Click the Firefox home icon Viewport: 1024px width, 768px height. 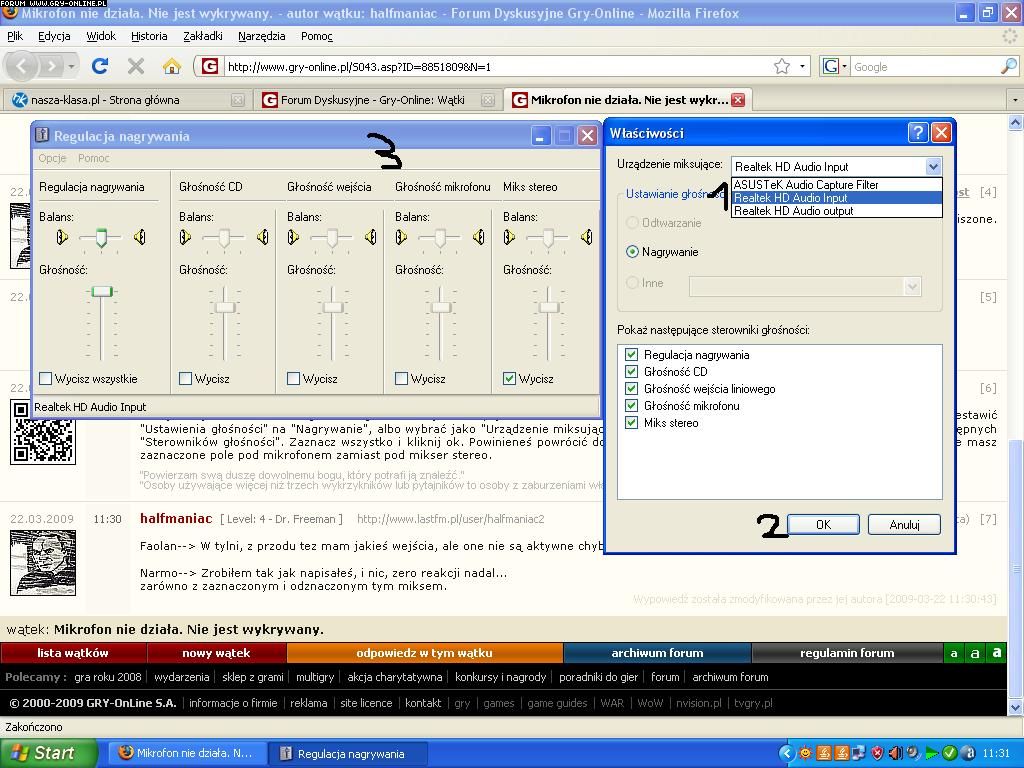click(172, 66)
